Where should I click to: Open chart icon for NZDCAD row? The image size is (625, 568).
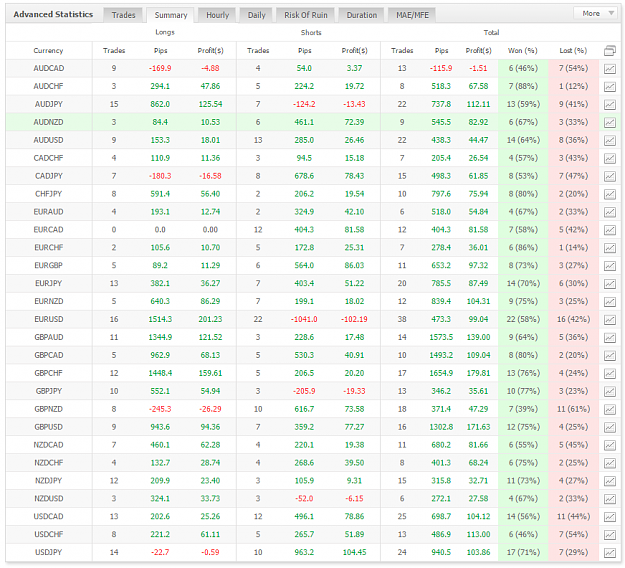609,445
